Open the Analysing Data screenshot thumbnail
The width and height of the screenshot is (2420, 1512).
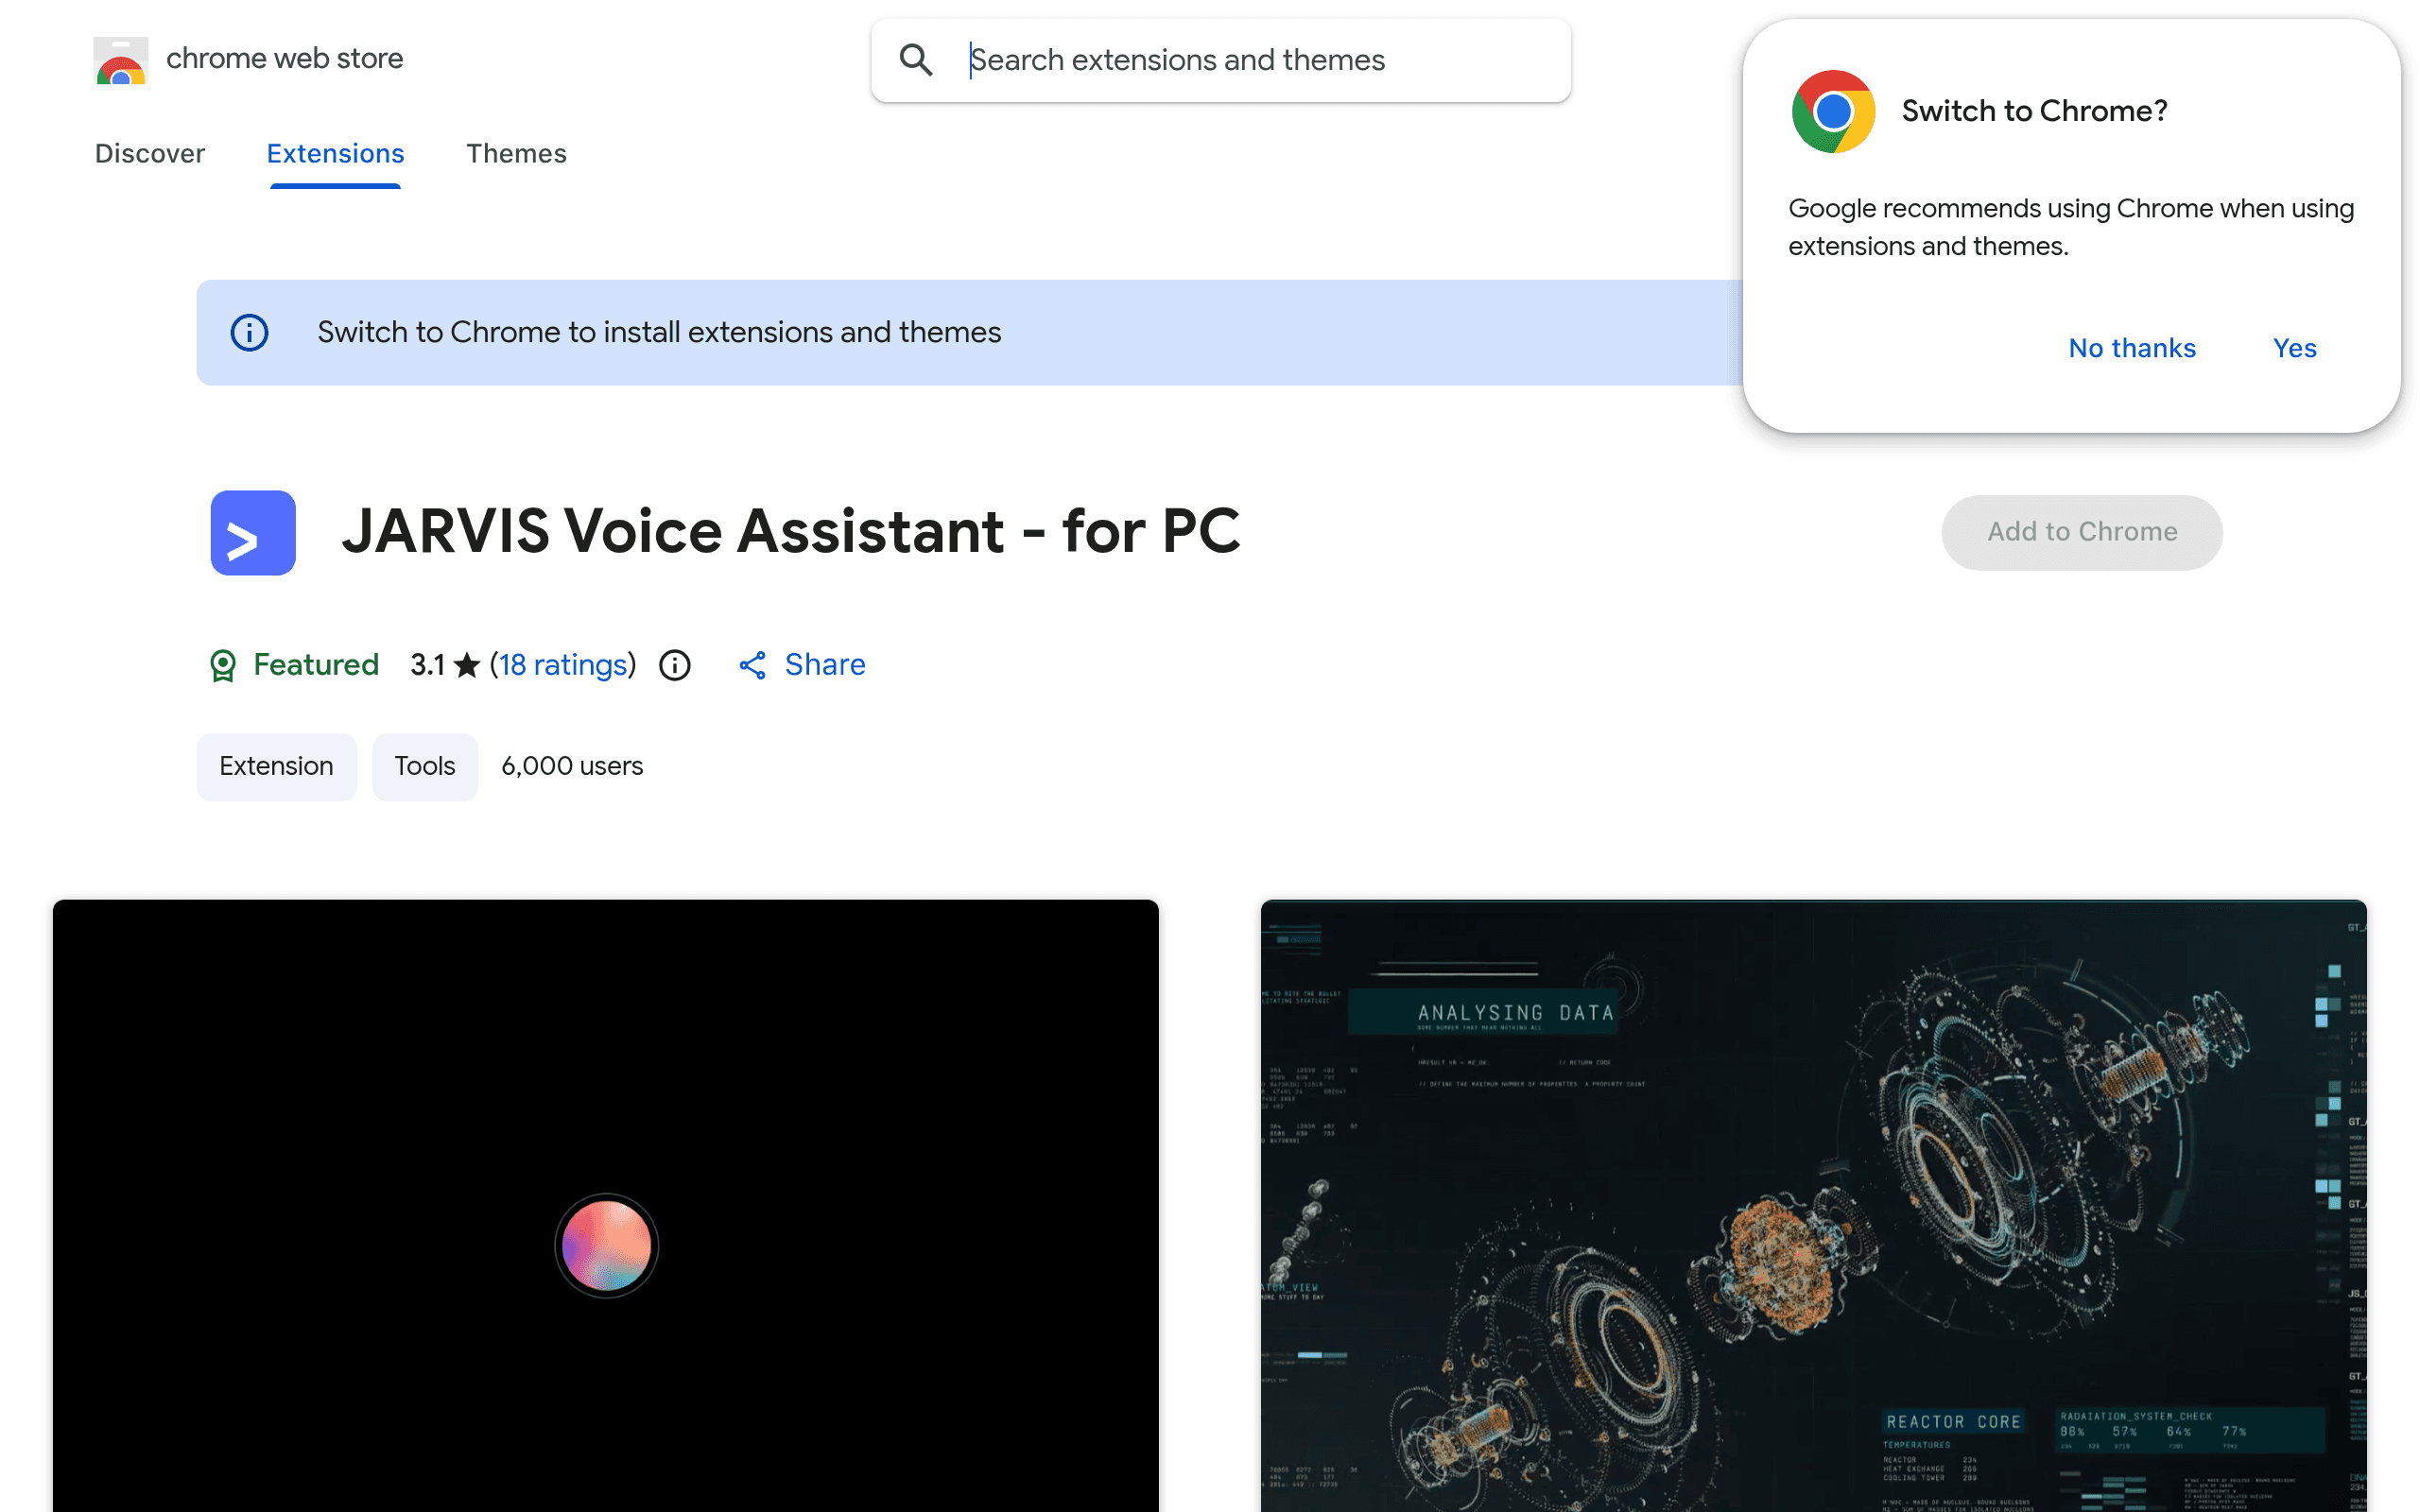[x=1813, y=1205]
